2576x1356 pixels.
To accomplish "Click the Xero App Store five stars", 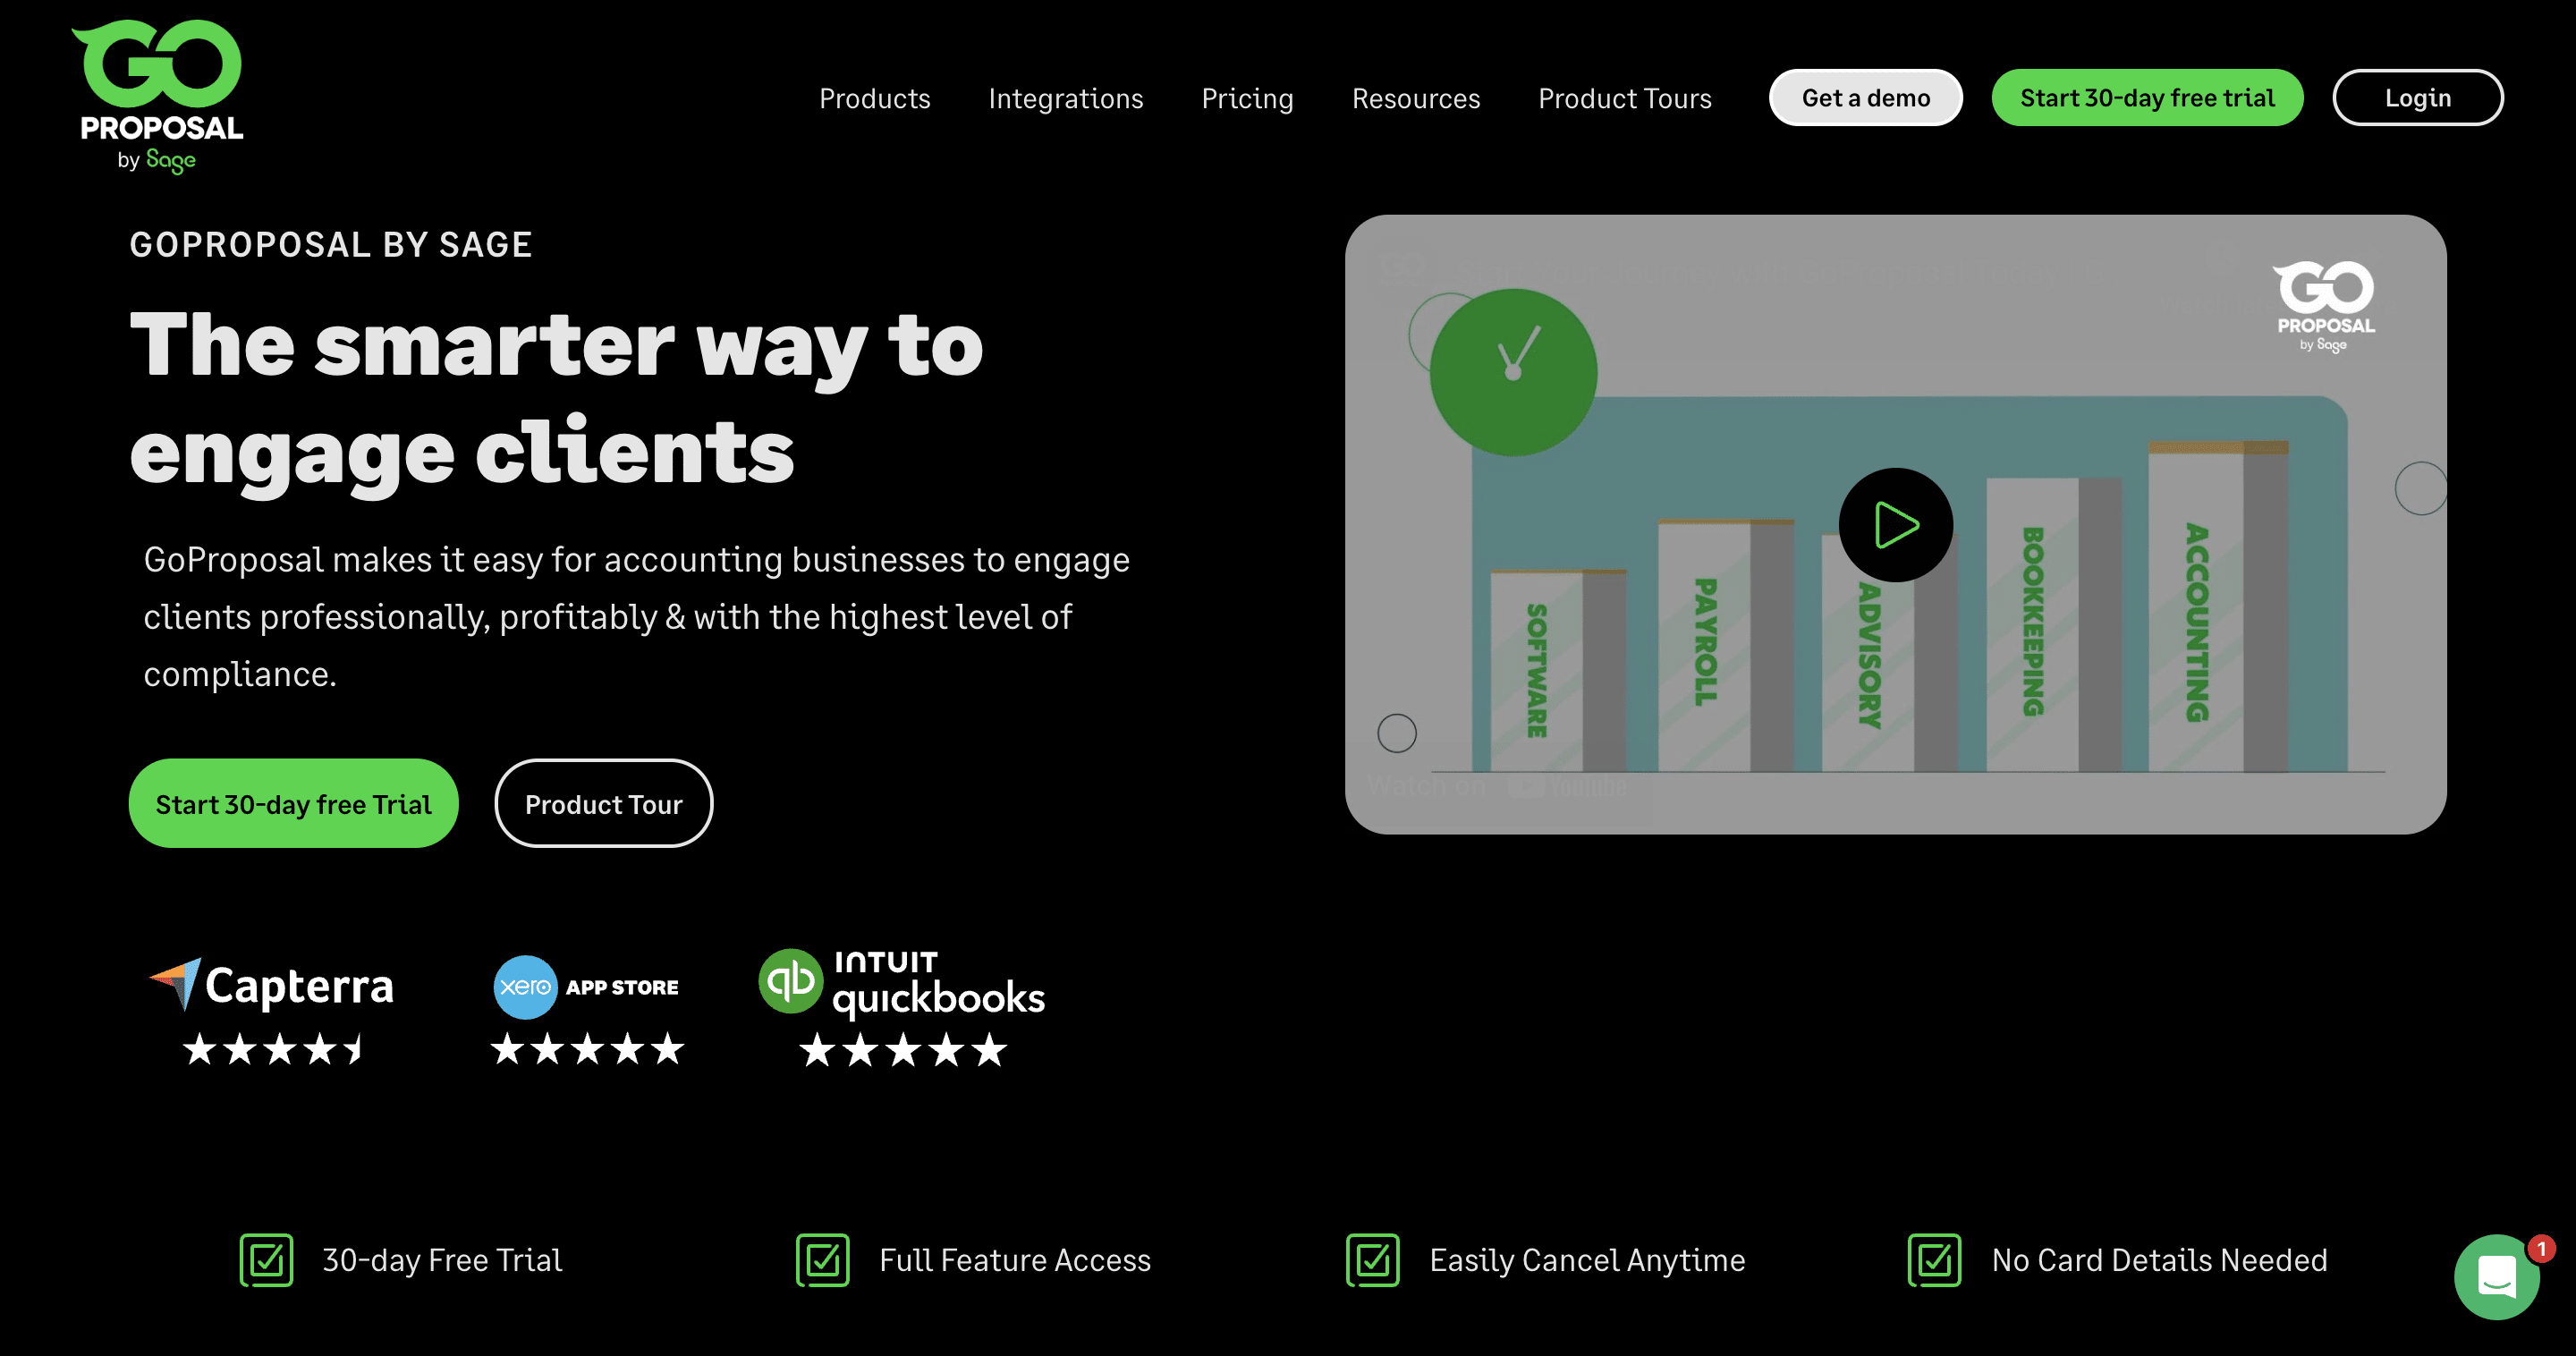I will (x=587, y=1049).
